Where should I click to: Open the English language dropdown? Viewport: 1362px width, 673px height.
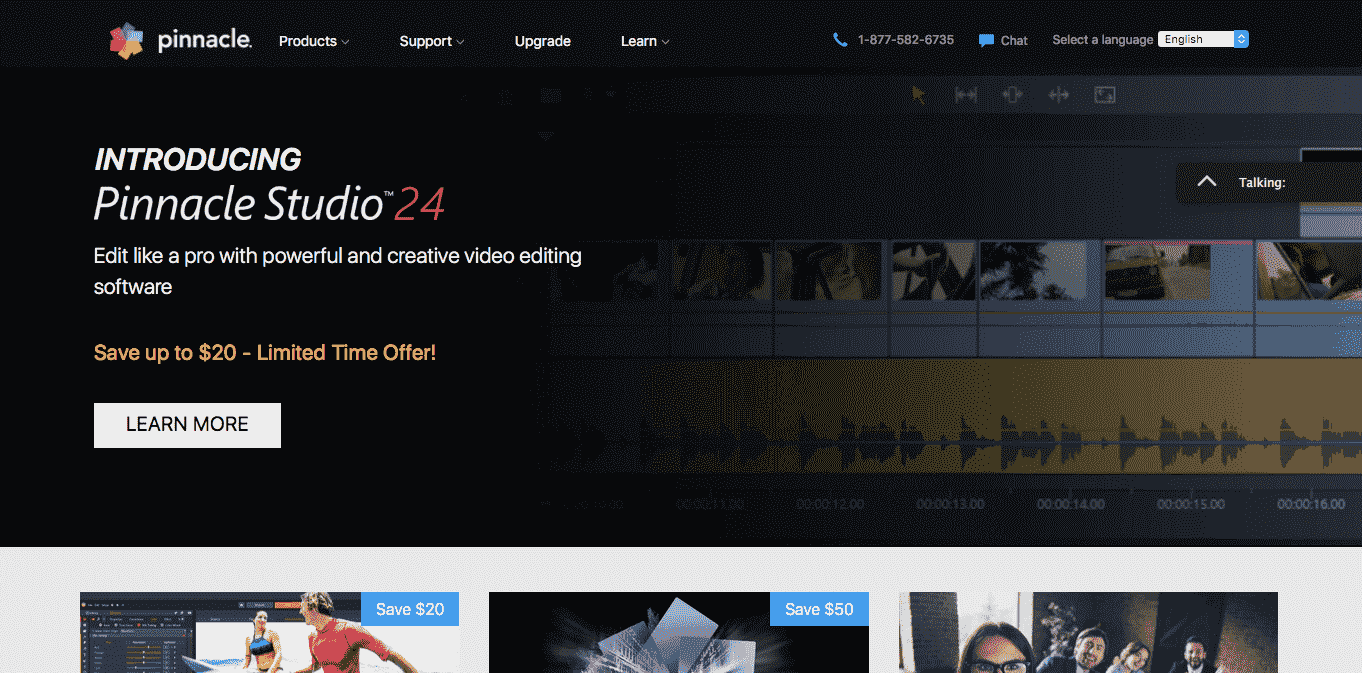point(1203,40)
